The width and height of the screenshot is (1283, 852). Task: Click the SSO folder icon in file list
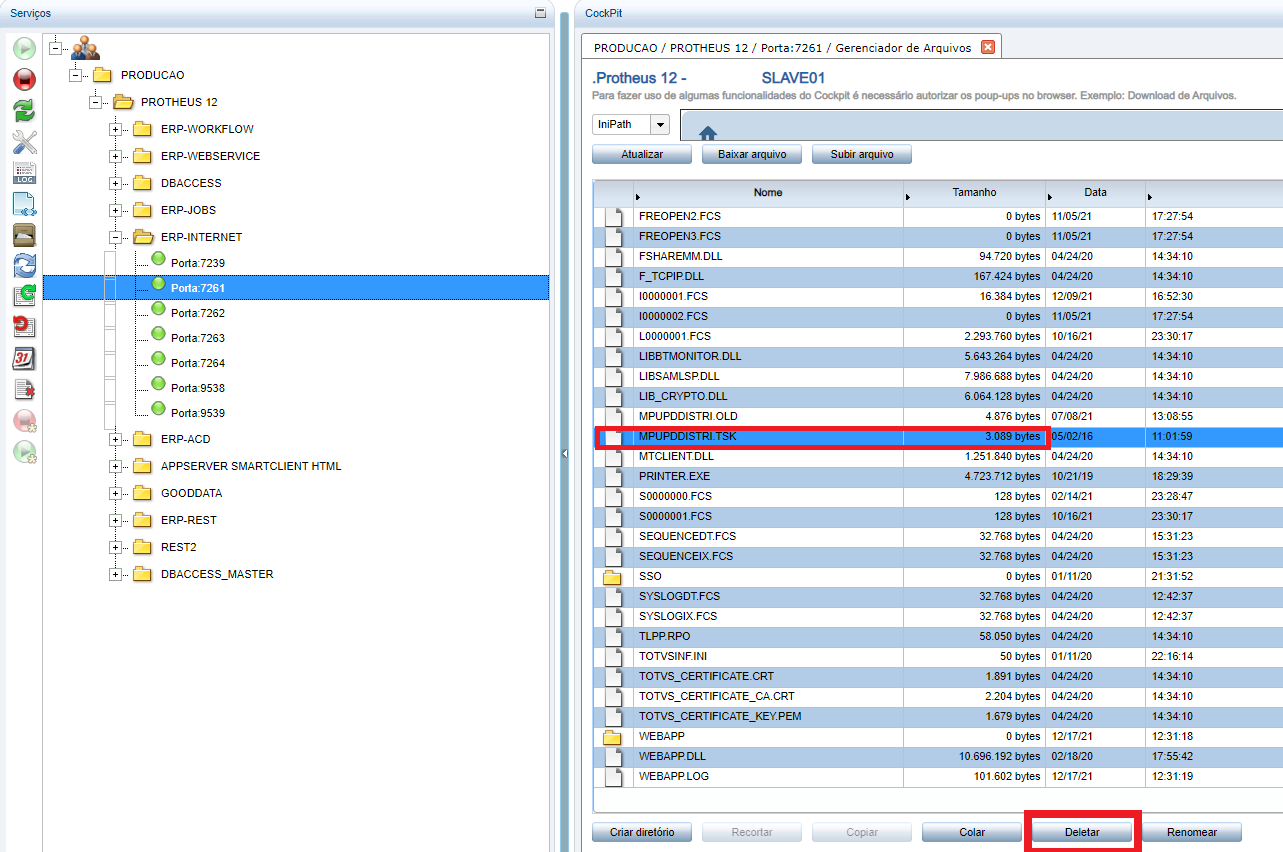point(612,577)
